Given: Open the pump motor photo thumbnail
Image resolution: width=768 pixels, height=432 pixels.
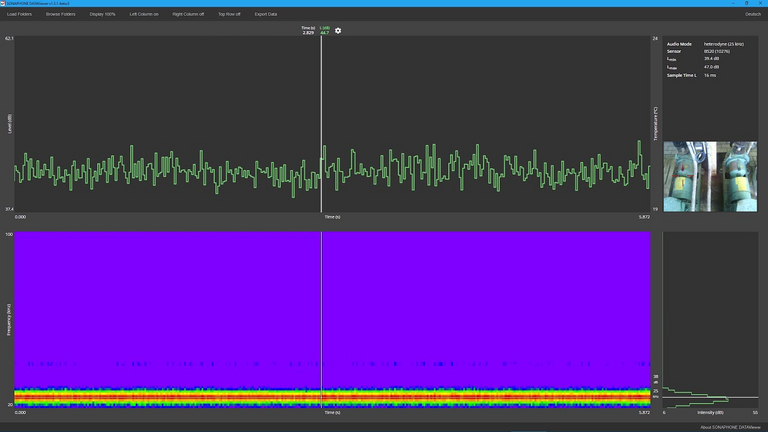Looking at the screenshot, I should (710, 176).
